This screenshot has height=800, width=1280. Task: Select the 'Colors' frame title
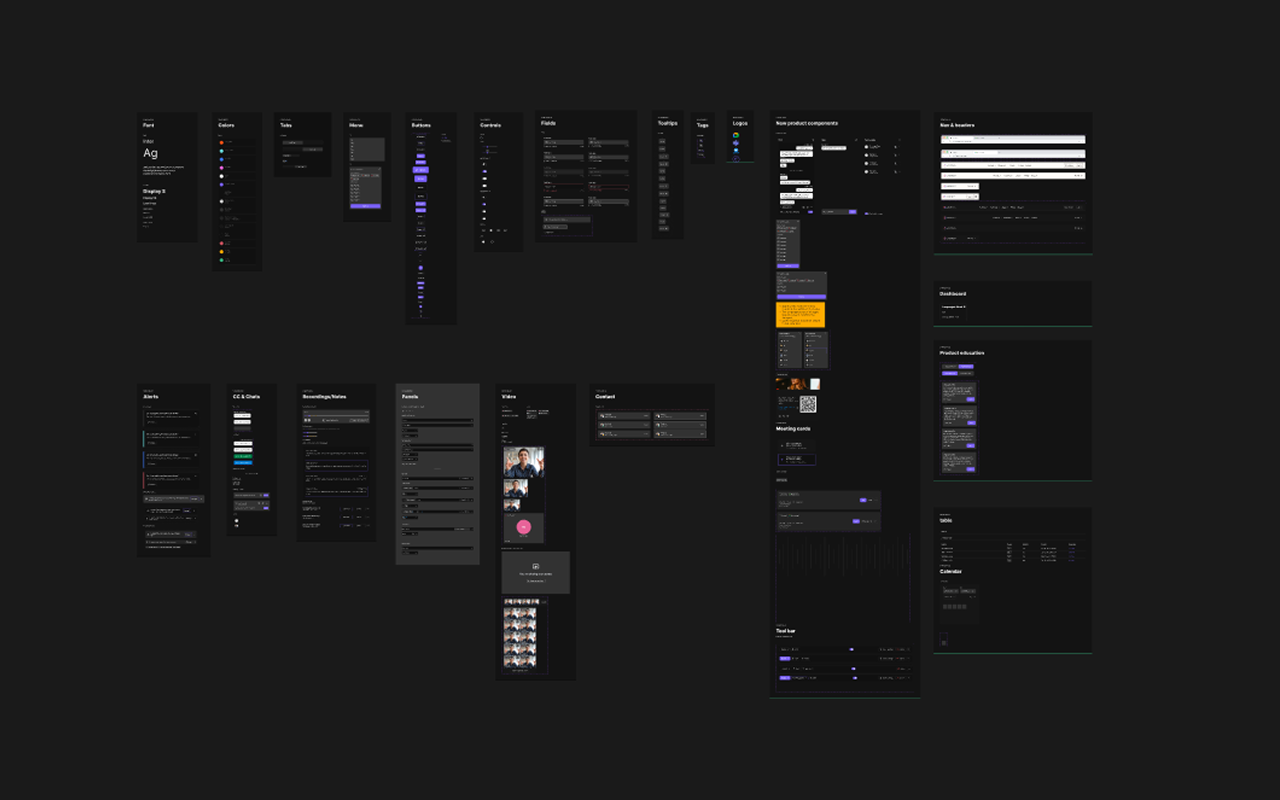[x=226, y=125]
